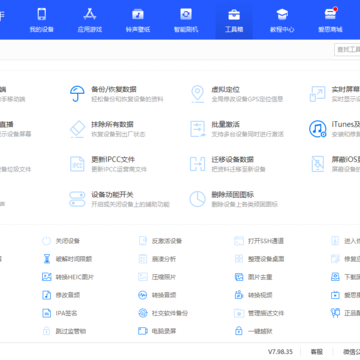Viewport: 360px width, 360px height.
Task: Open the 屏蔽iOS更新 block update icon
Action: point(317,164)
